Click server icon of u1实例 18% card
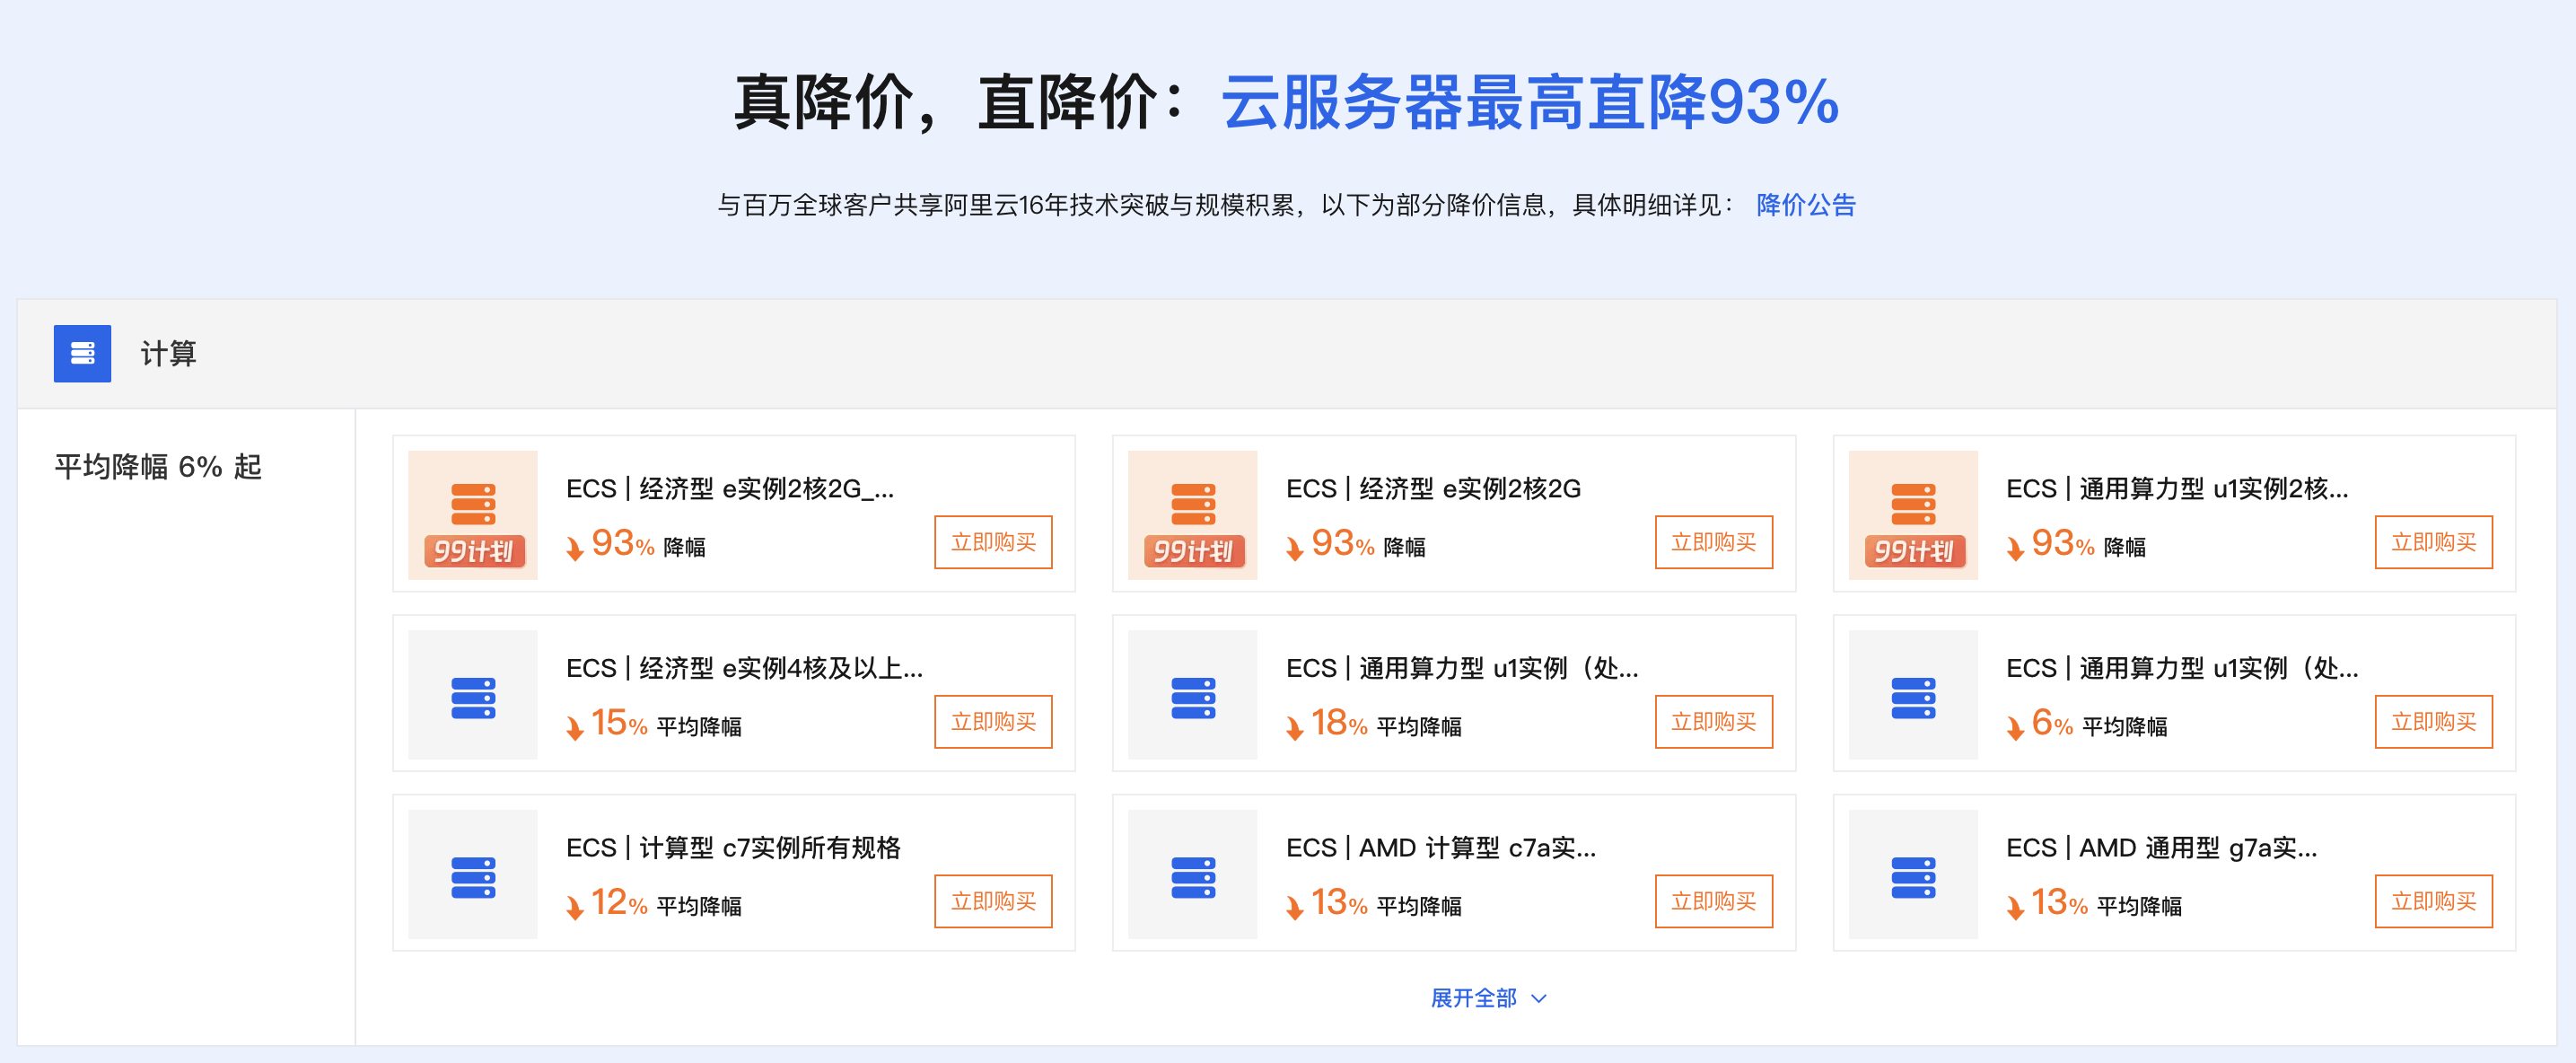This screenshot has width=2576, height=1063. pos(1193,695)
